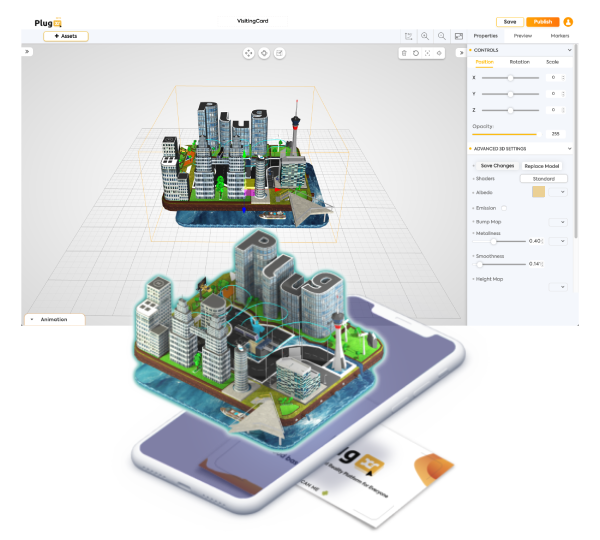Click the reset rotation circular arrow icon

tap(416, 53)
